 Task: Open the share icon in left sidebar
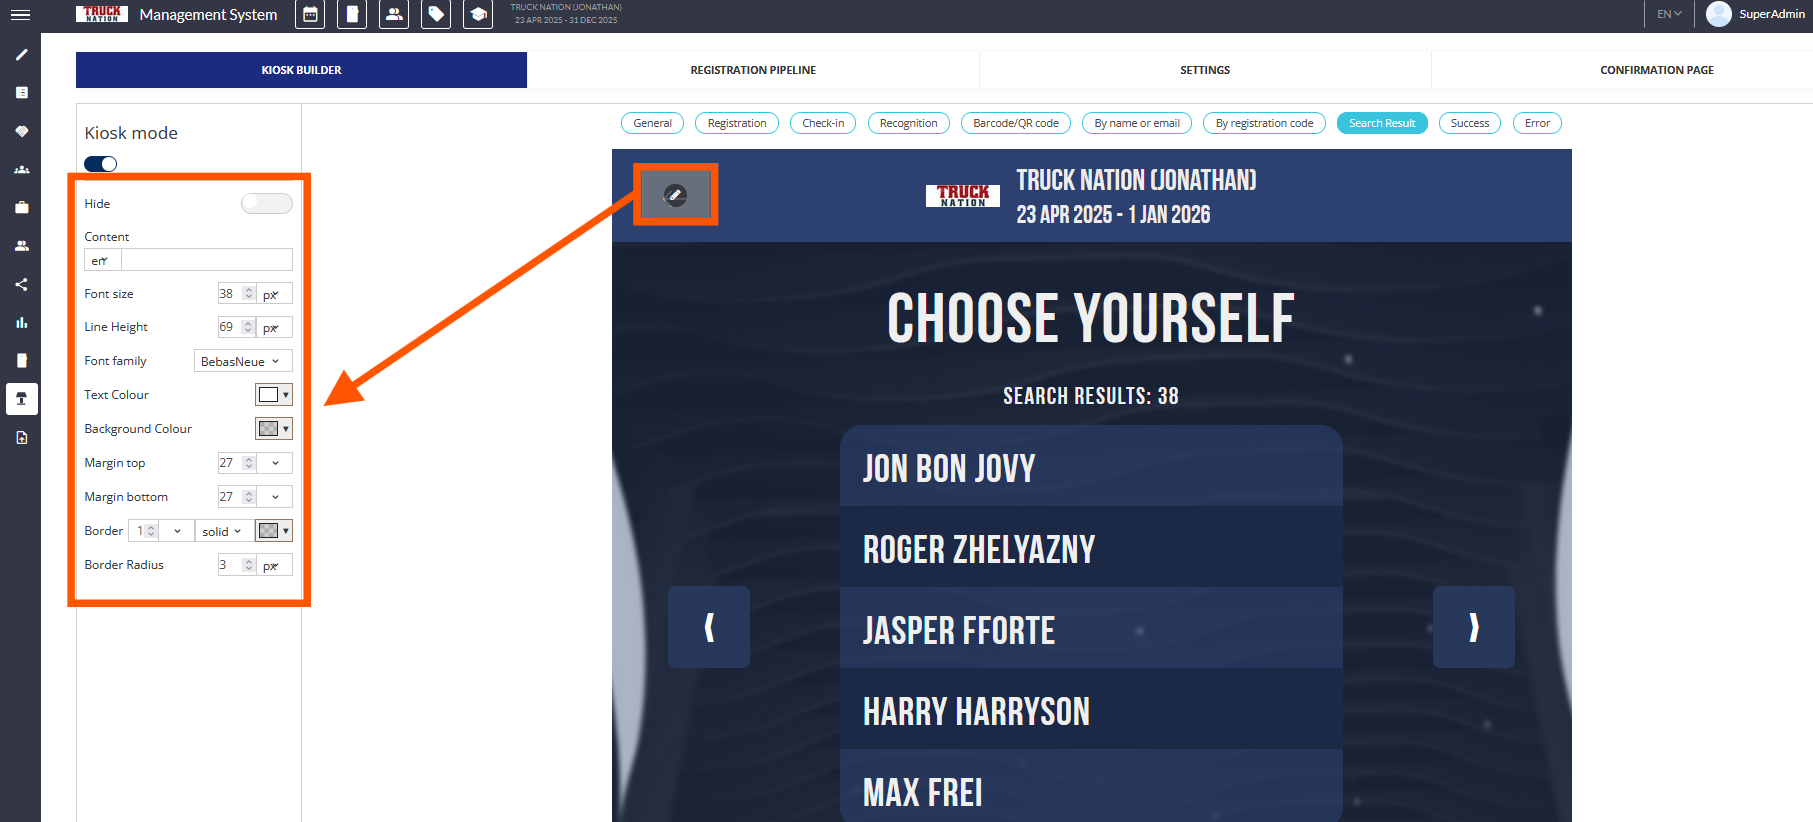tap(21, 285)
